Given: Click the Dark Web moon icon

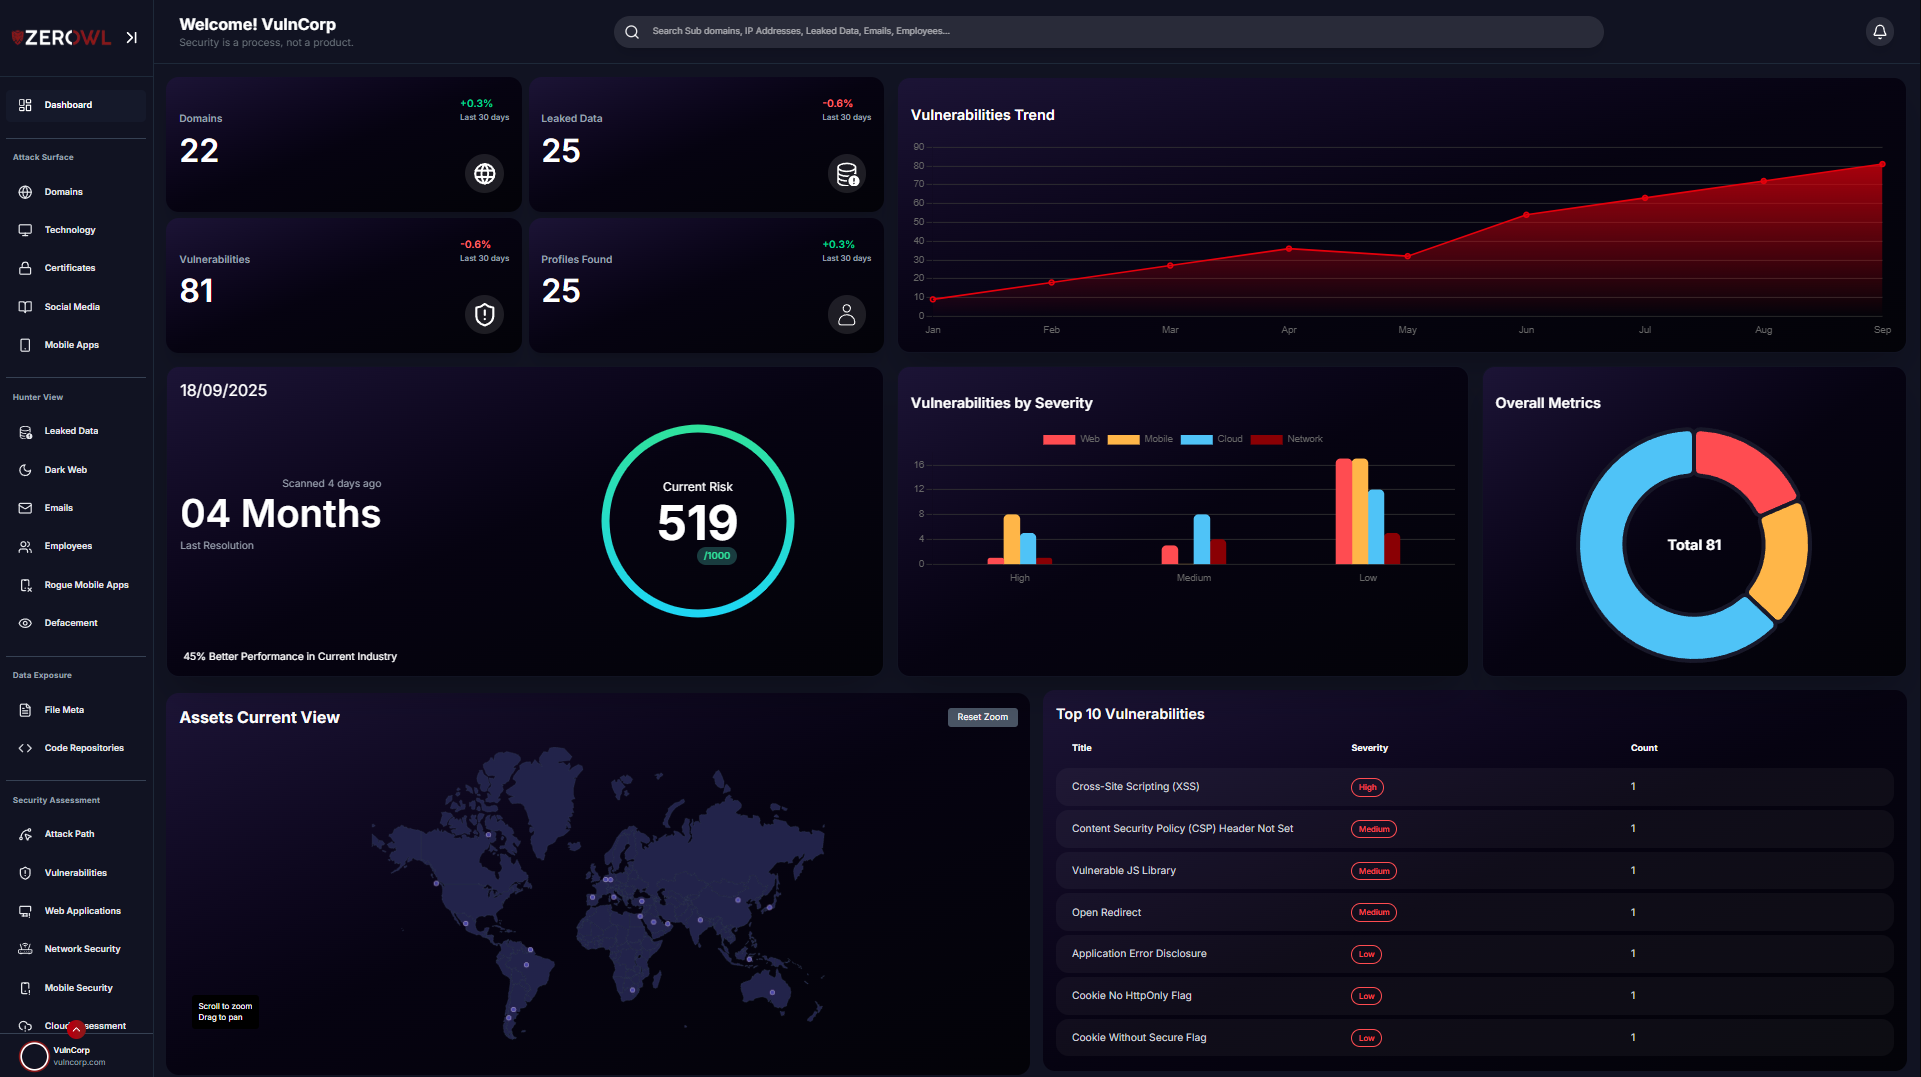Looking at the screenshot, I should click(x=26, y=470).
